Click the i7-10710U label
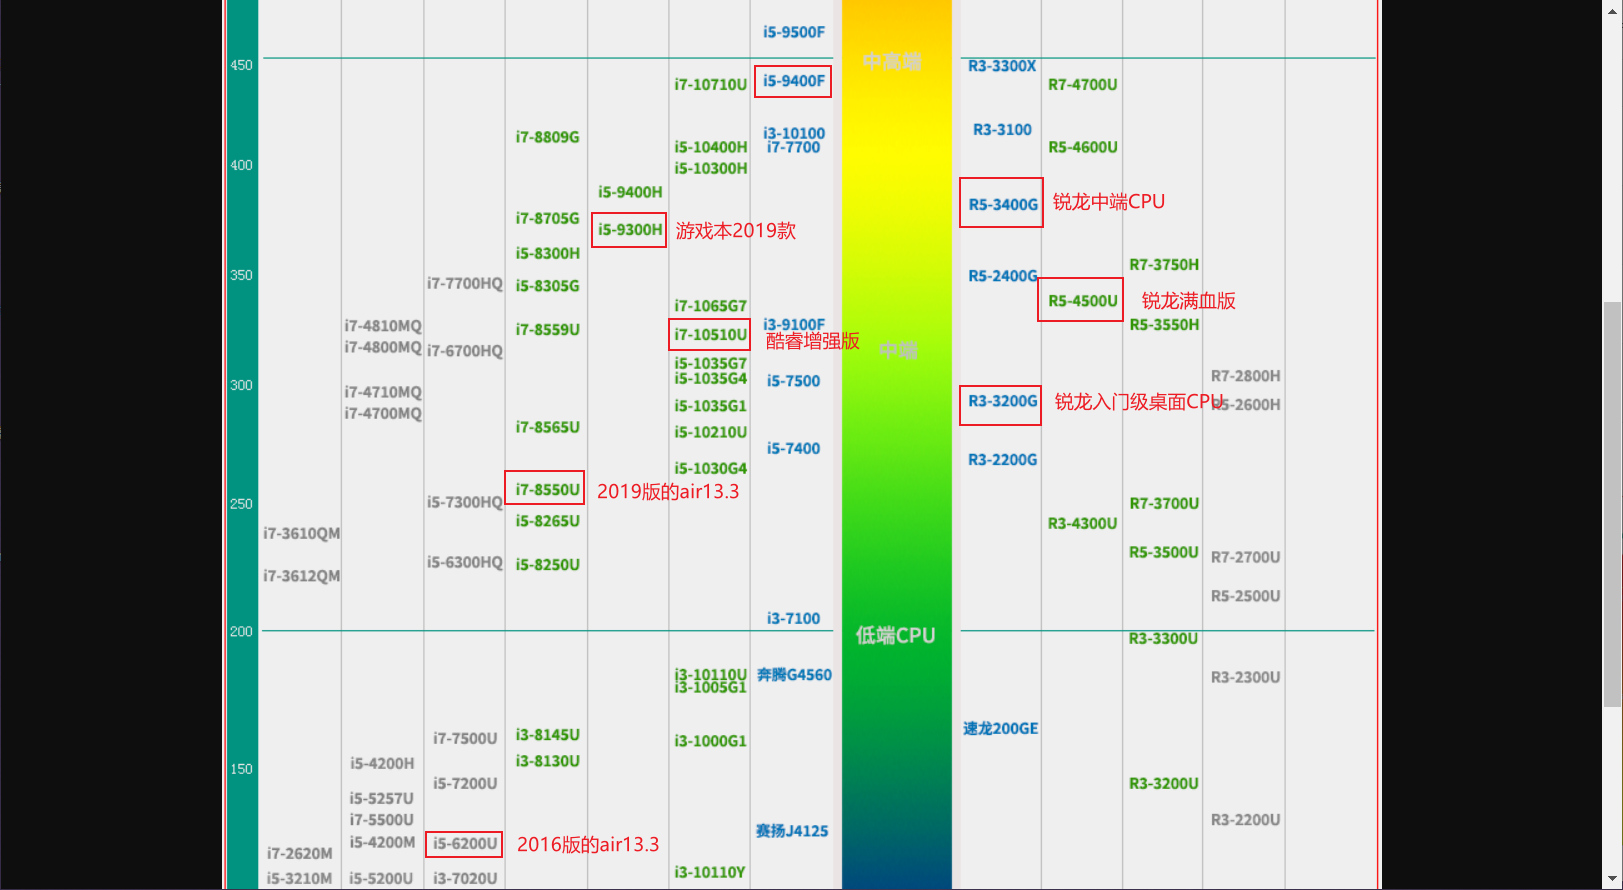The height and width of the screenshot is (890, 1623). (710, 85)
